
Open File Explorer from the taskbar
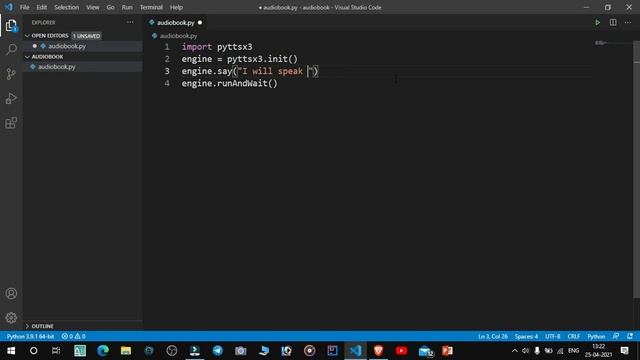point(126,351)
